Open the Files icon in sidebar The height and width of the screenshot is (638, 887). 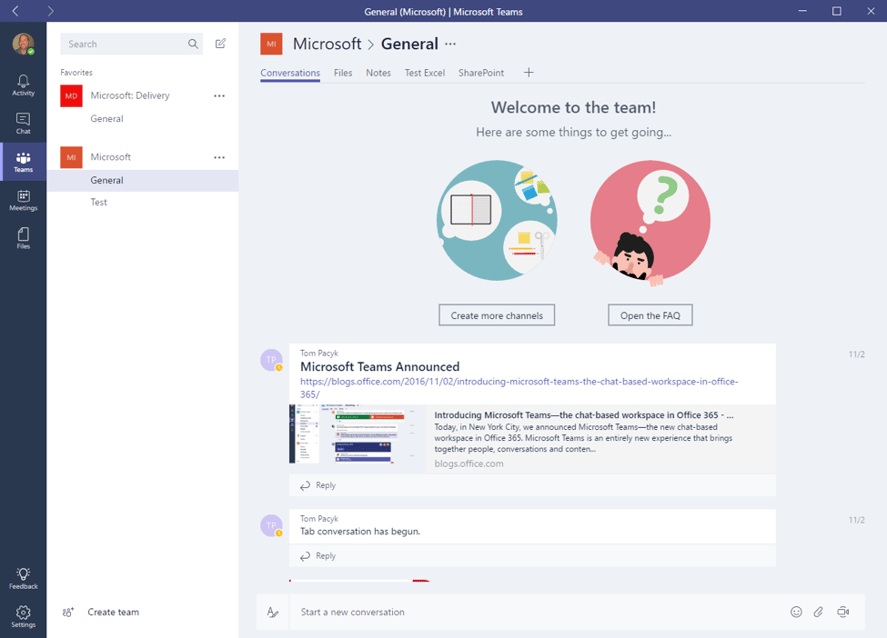pyautogui.click(x=23, y=238)
